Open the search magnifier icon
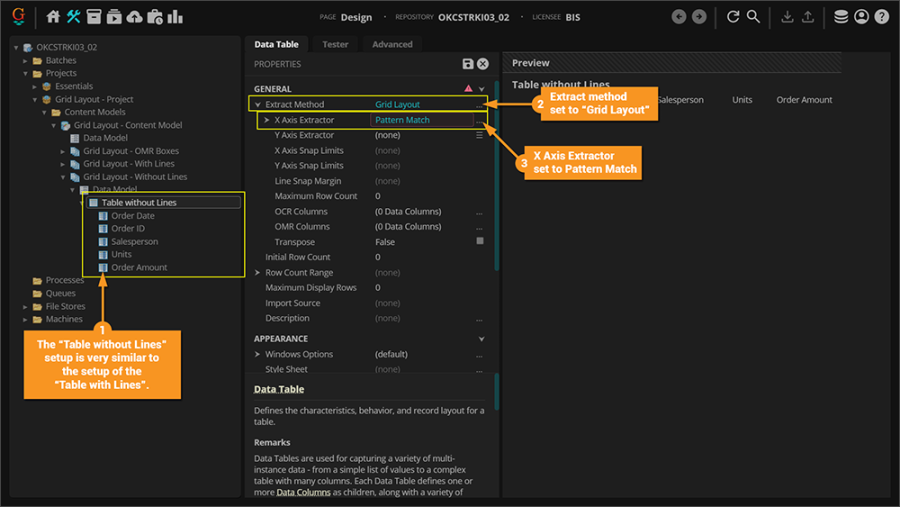The width and height of the screenshot is (900, 507). click(x=754, y=17)
